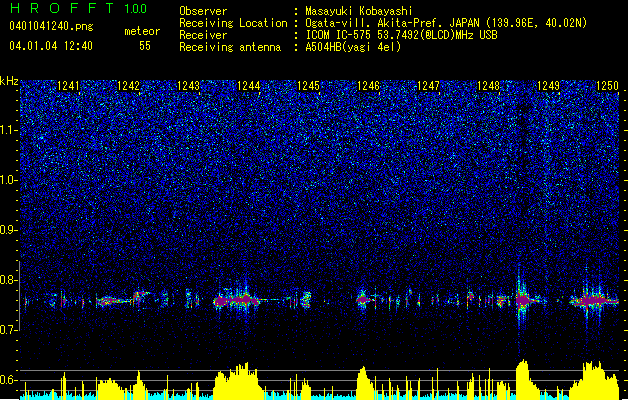Viewport: 629px width, 400px height.
Task: Click the 1241 time marker
Action: [69, 85]
